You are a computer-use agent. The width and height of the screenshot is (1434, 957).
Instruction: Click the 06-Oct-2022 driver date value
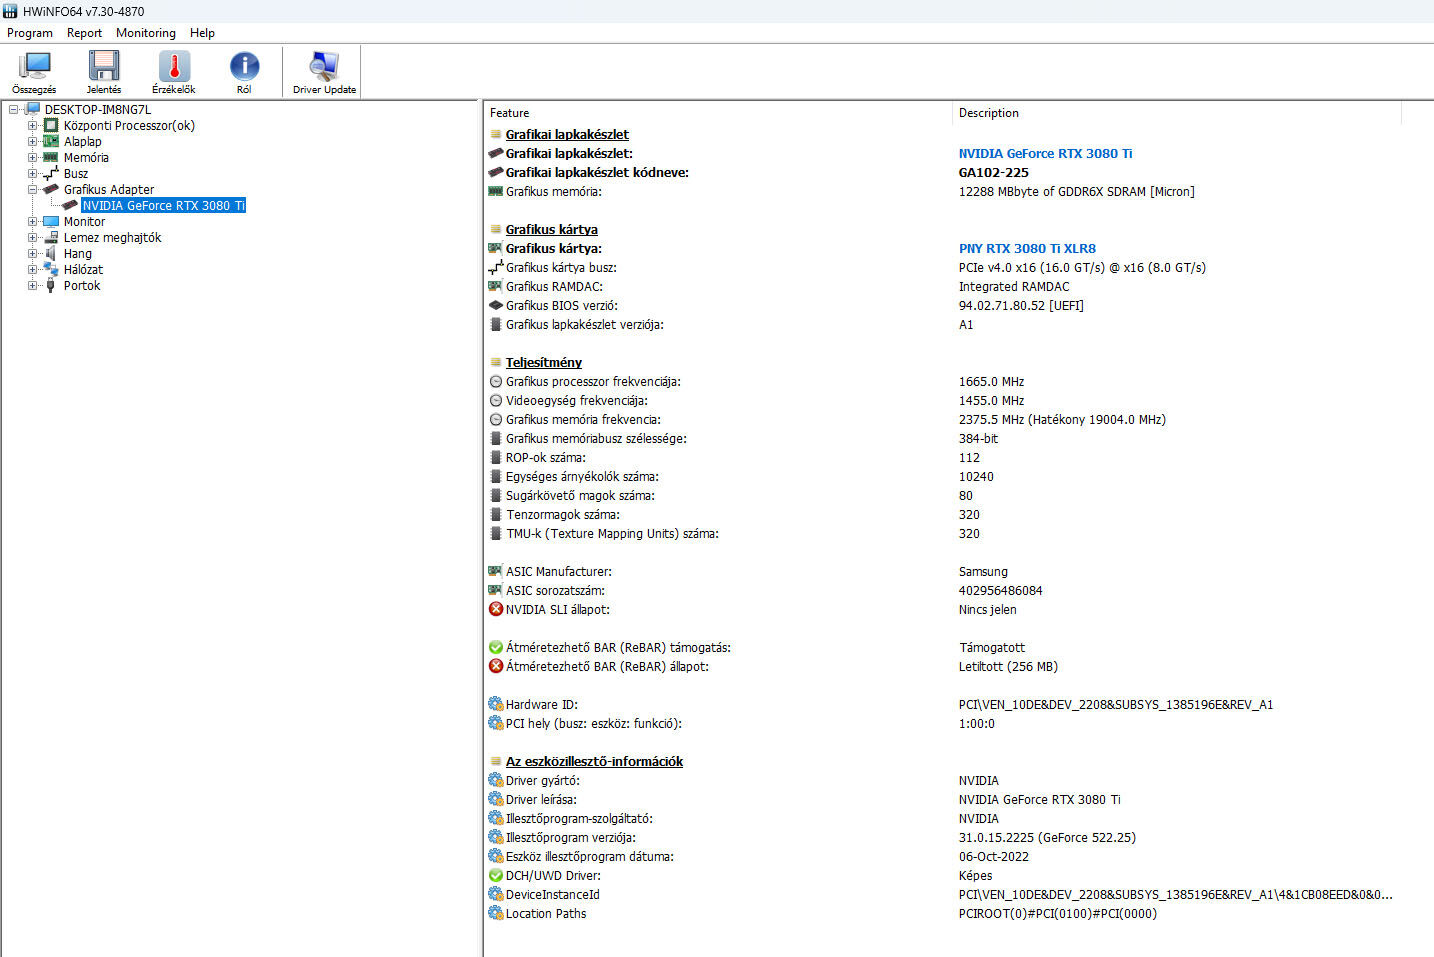point(994,856)
